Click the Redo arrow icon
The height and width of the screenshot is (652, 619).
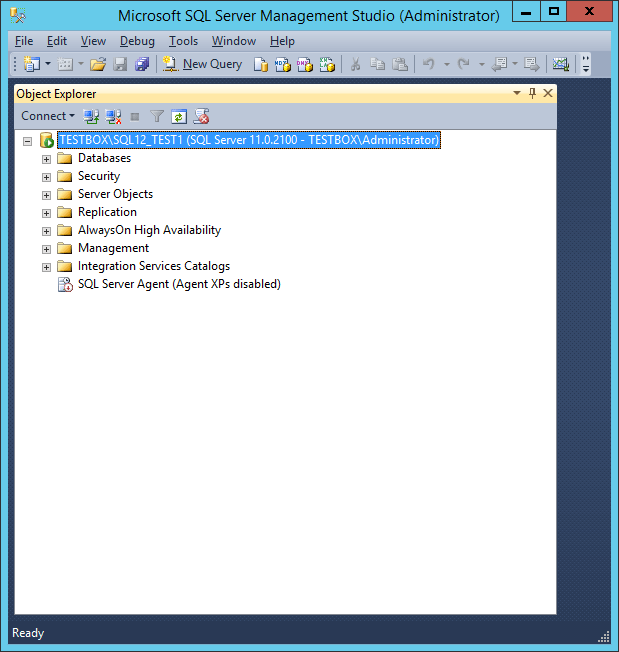(x=464, y=64)
